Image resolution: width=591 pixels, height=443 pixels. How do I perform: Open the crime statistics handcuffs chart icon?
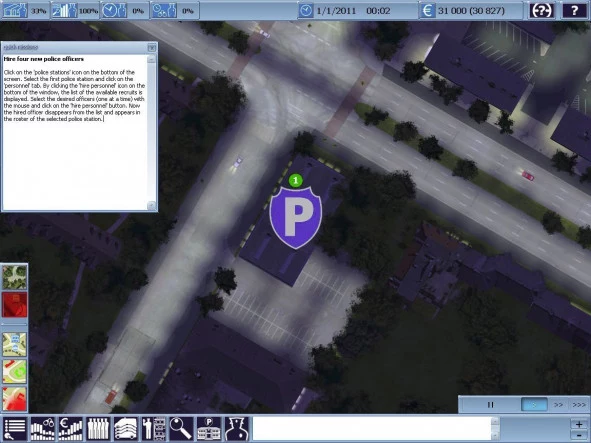pos(42,428)
